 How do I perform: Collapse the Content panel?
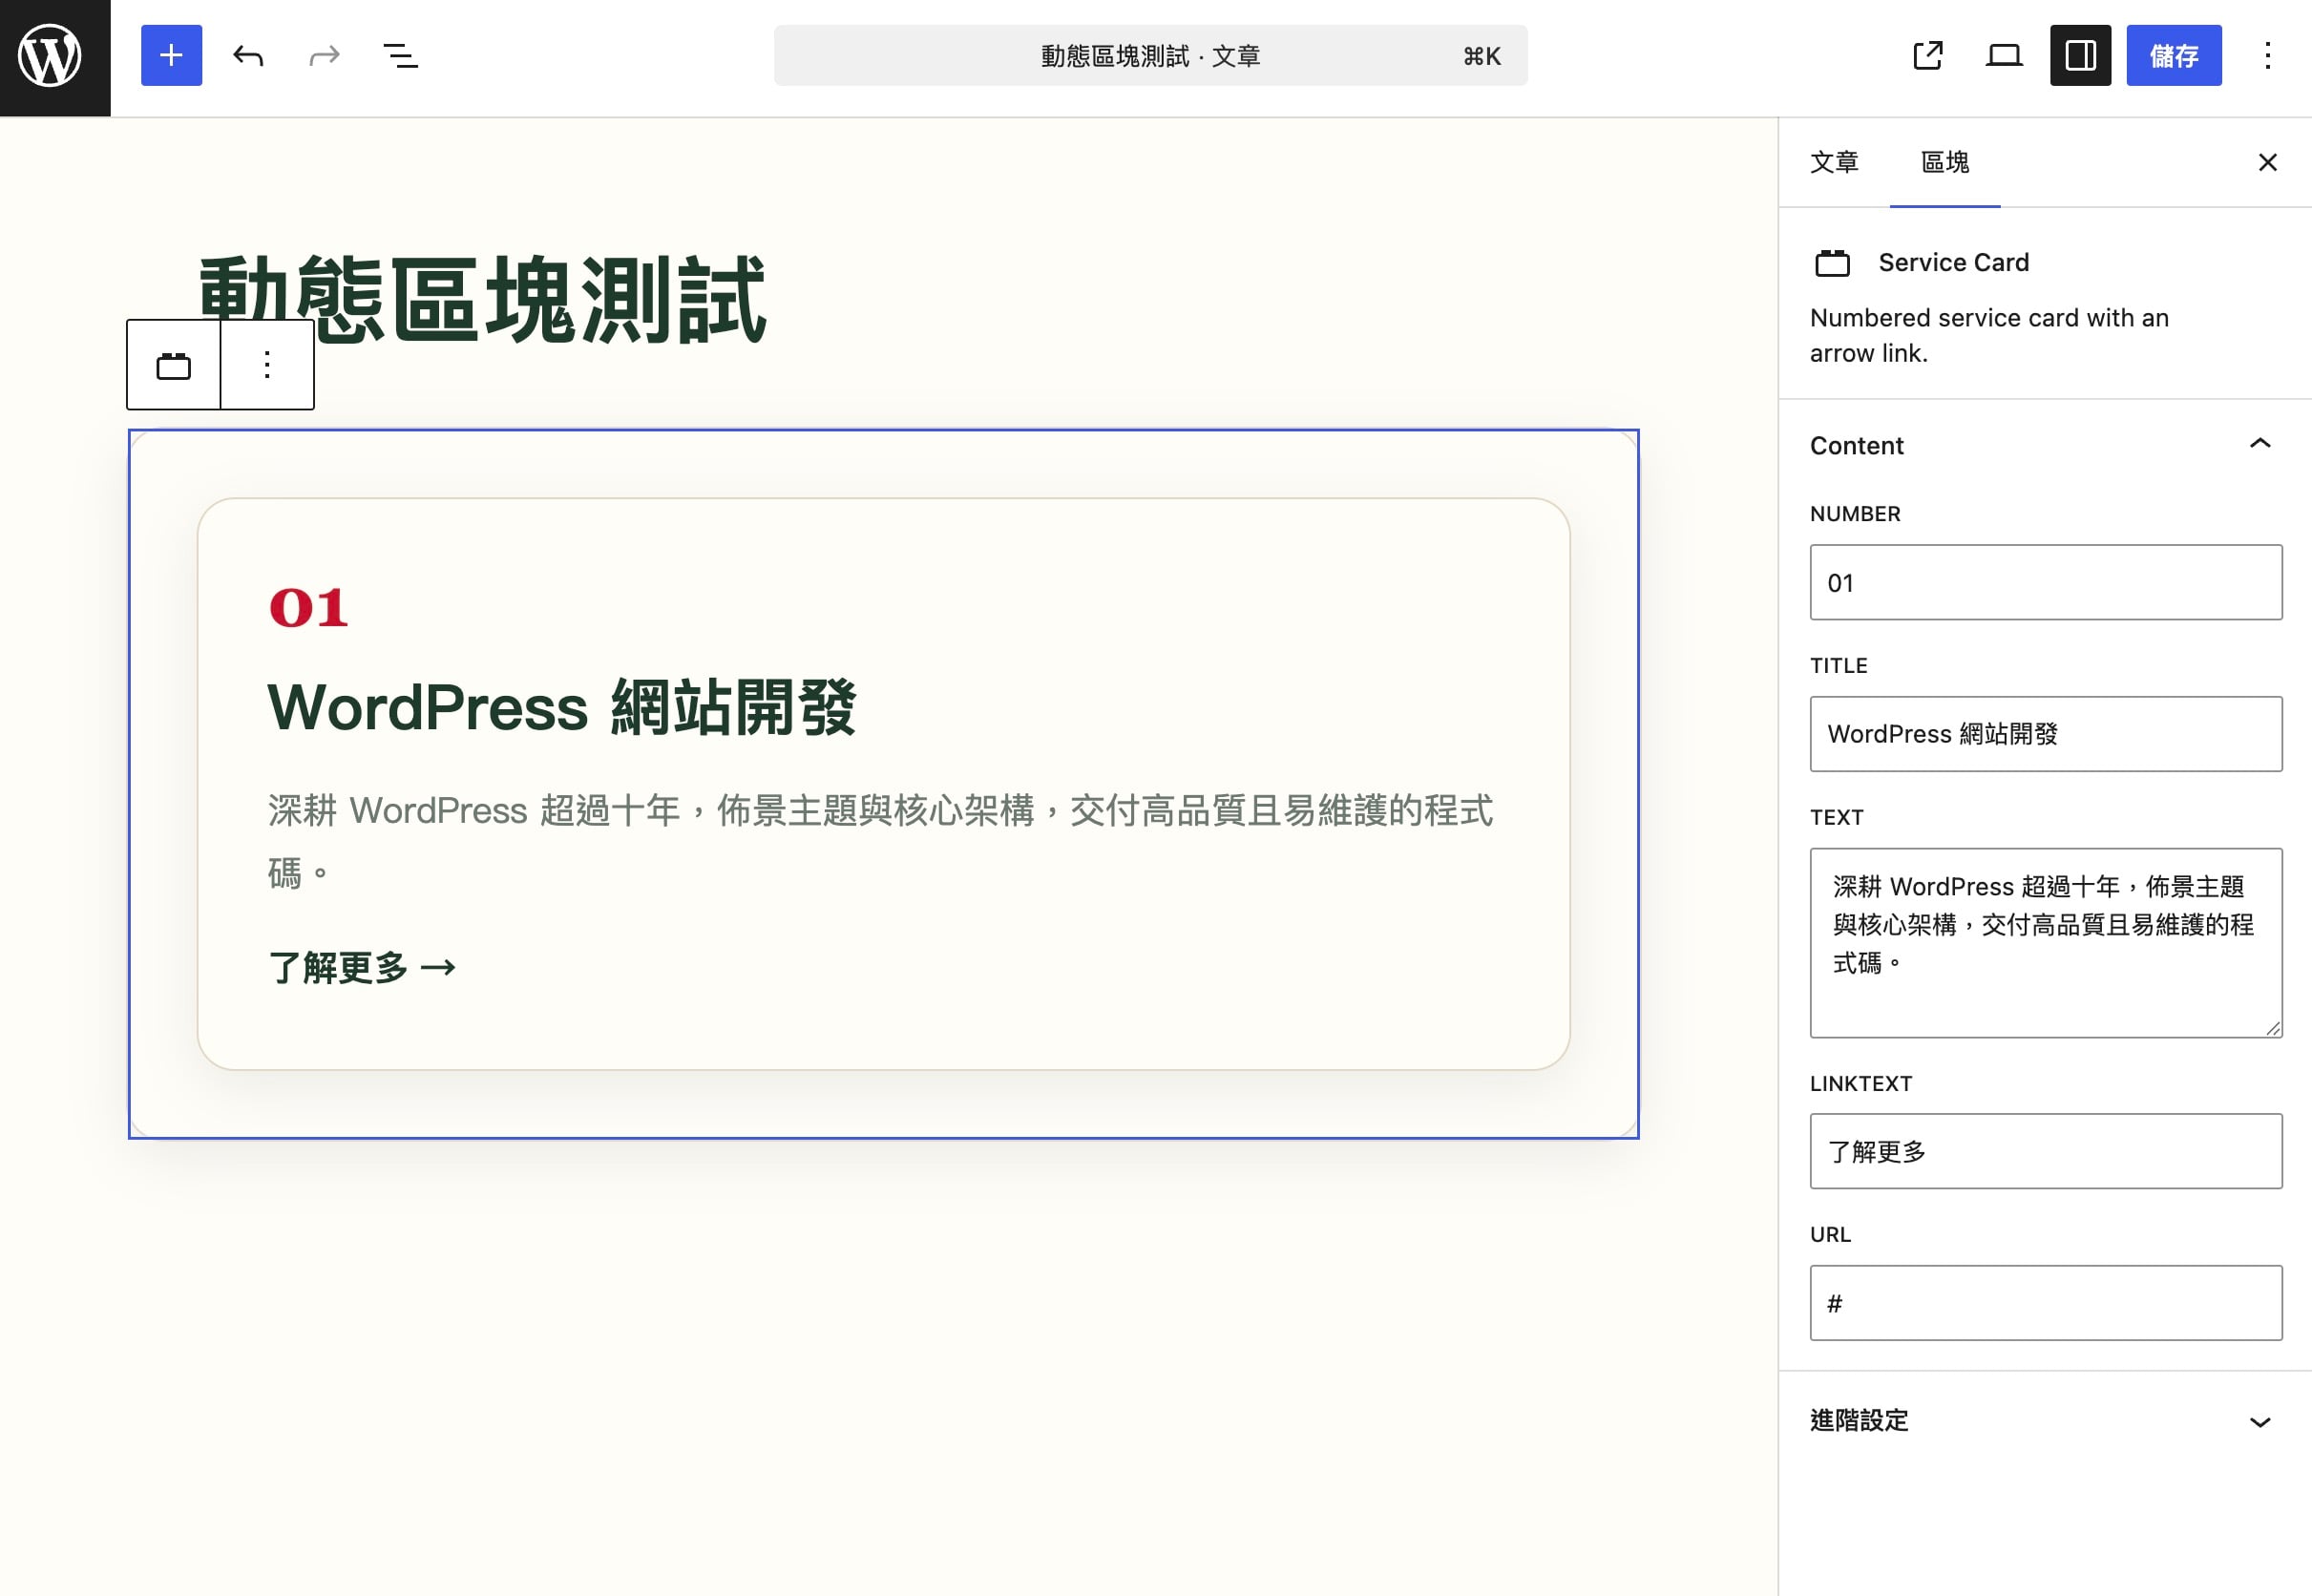[x=2044, y=445]
